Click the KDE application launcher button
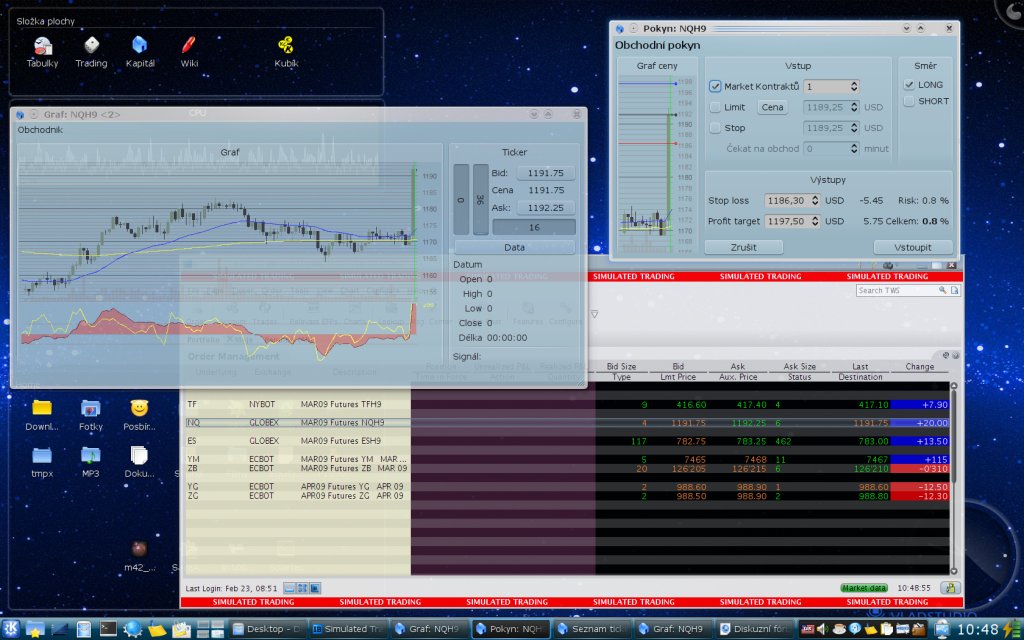This screenshot has height=640, width=1024. point(11,628)
